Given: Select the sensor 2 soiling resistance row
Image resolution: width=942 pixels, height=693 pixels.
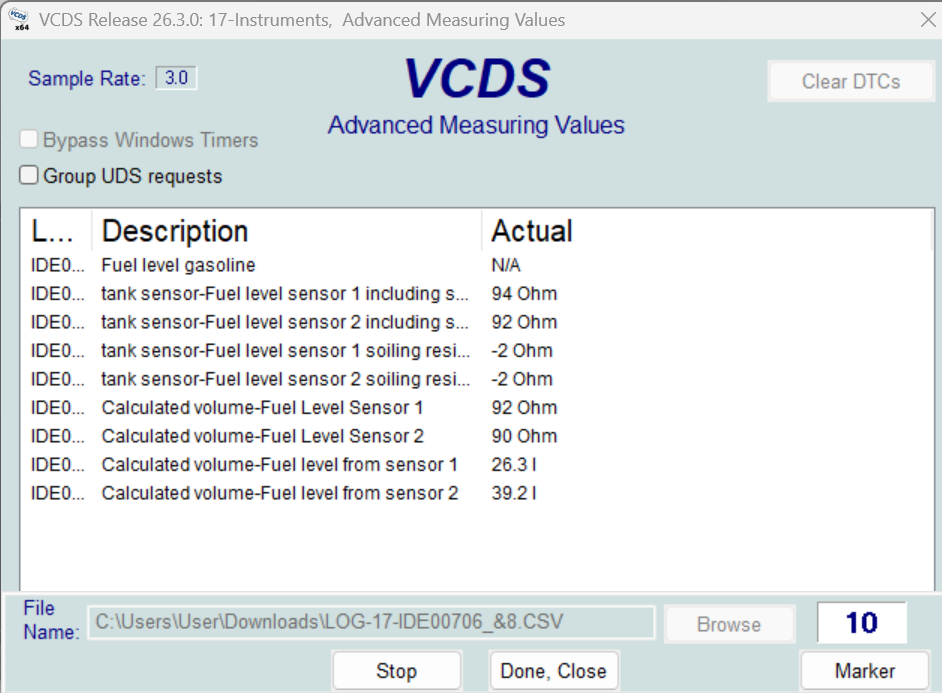Looking at the screenshot, I should pyautogui.click(x=477, y=379).
